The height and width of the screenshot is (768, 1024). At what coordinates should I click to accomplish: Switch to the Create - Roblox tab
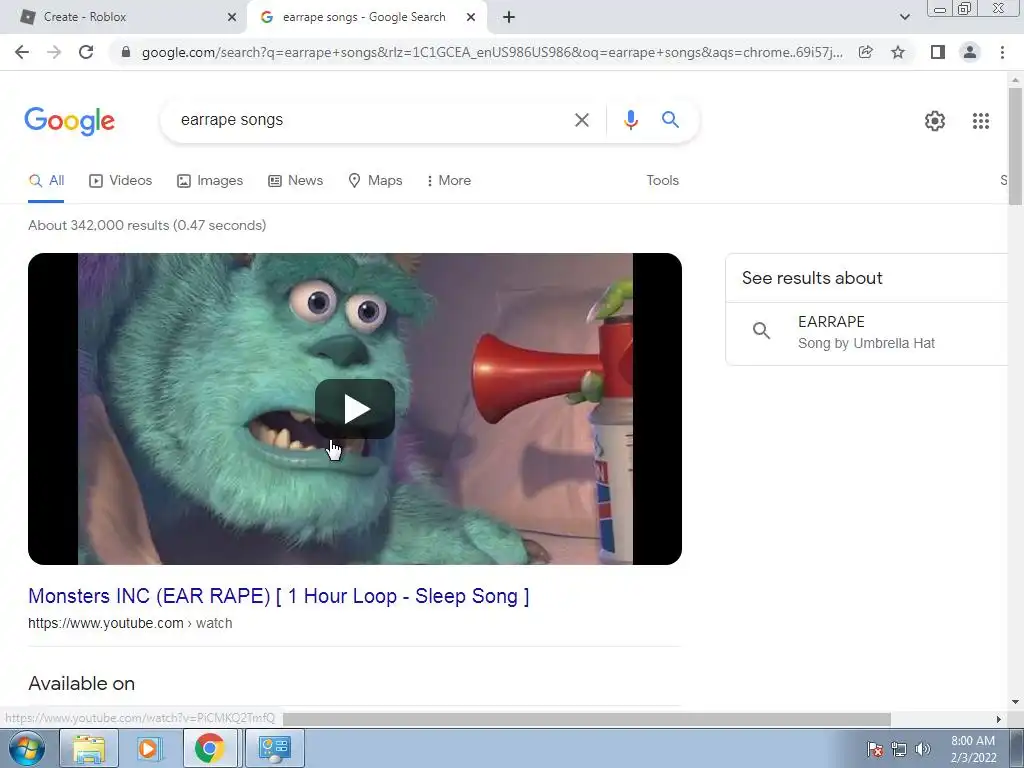123,17
